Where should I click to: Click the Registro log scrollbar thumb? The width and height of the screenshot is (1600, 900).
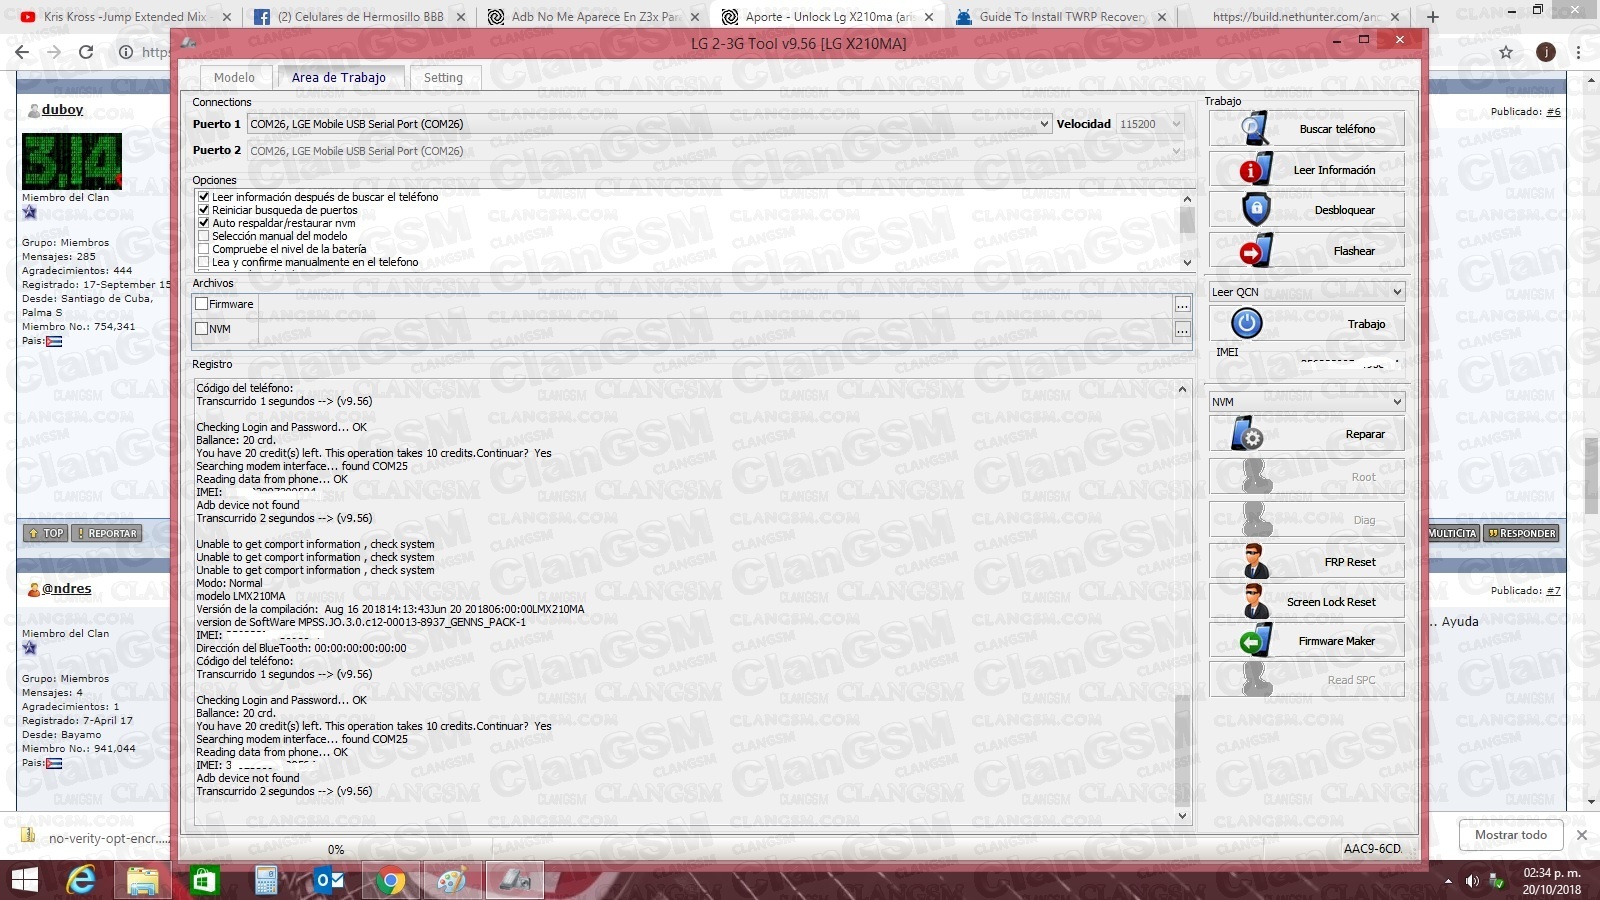pos(1183,750)
